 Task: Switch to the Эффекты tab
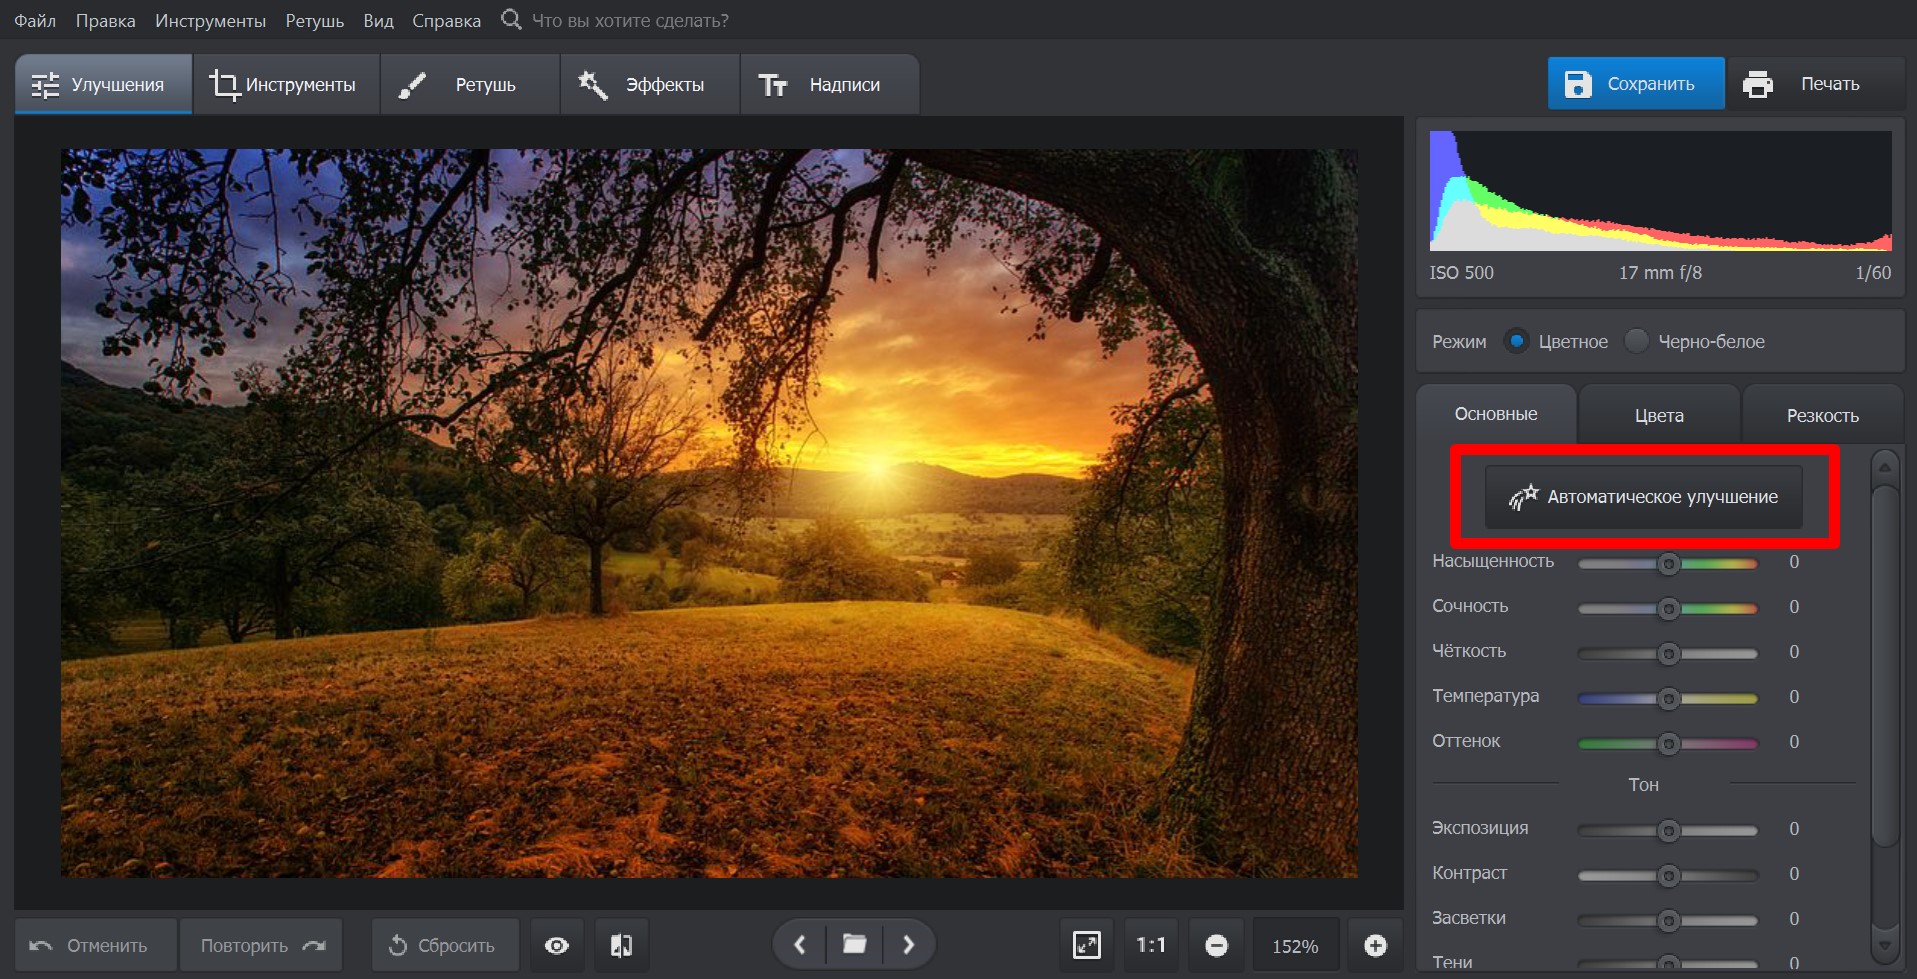pyautogui.click(x=650, y=85)
